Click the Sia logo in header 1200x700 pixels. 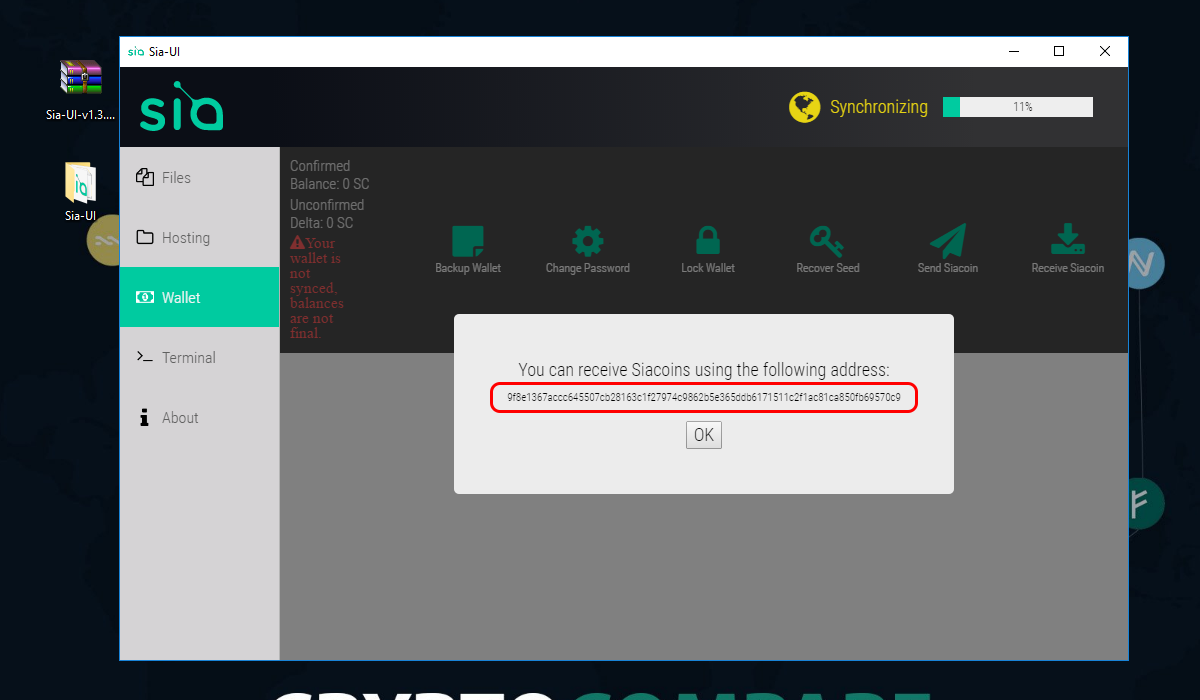[x=181, y=107]
